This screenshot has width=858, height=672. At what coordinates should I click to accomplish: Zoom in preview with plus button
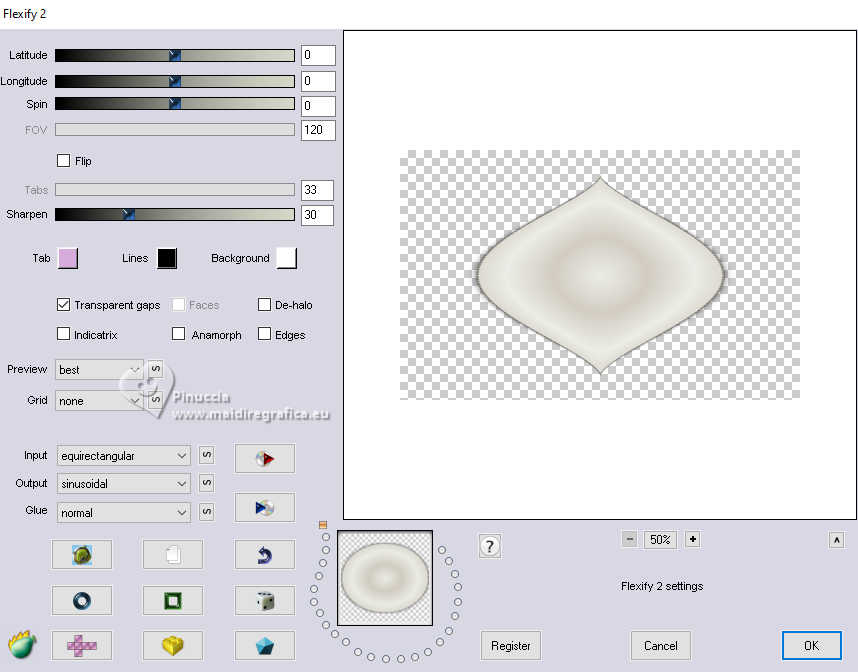[x=693, y=540]
